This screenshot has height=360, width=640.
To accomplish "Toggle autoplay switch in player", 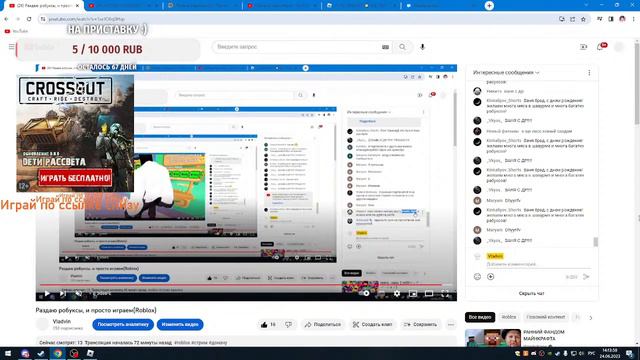I will (366, 293).
